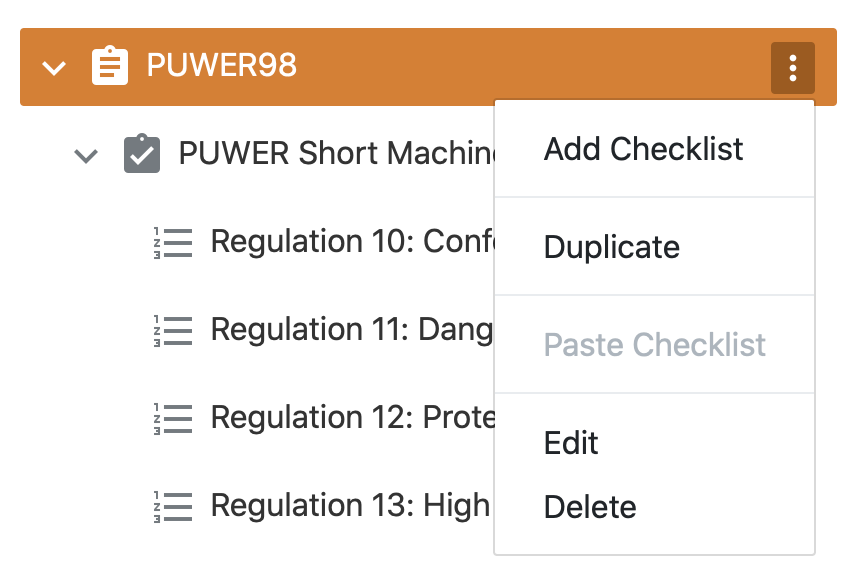The height and width of the screenshot is (576, 852).
Task: Select Duplicate in the context menu
Action: (612, 247)
